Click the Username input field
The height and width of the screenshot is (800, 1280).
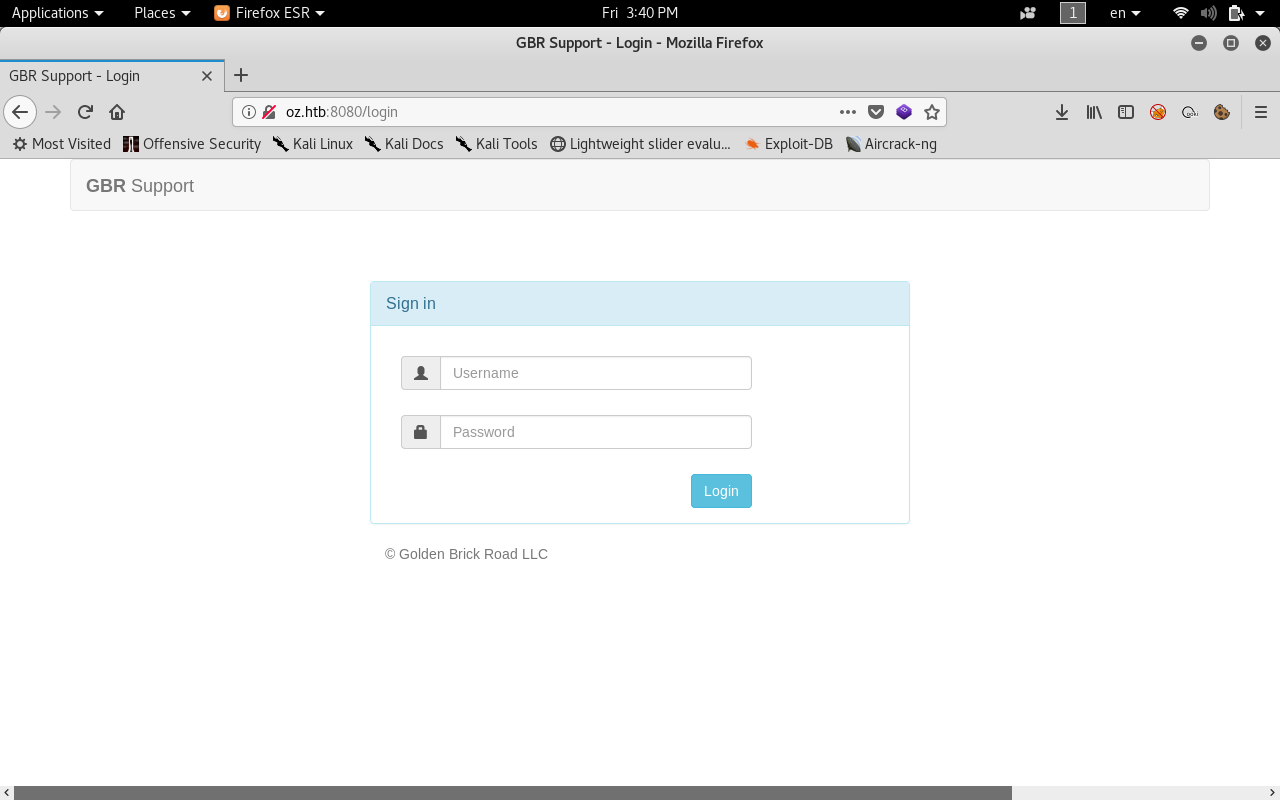point(595,373)
